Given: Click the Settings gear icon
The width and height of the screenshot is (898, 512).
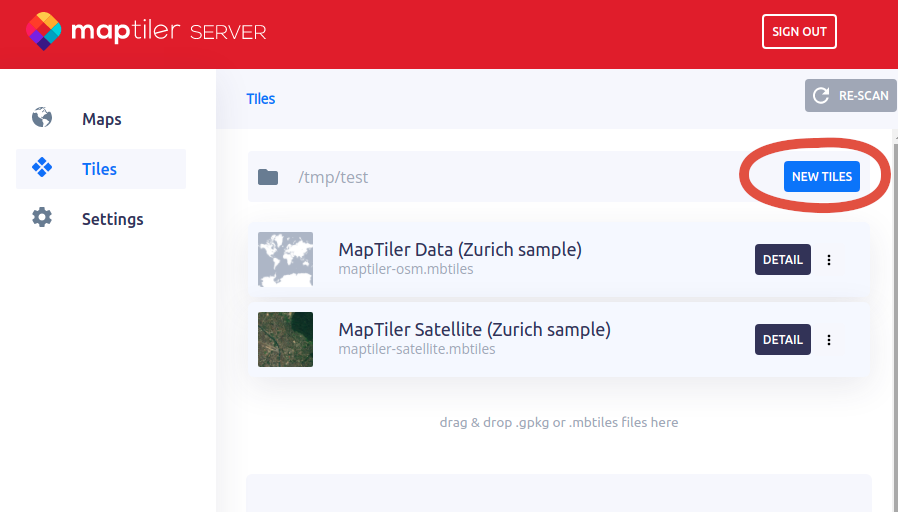Looking at the screenshot, I should [x=42, y=218].
